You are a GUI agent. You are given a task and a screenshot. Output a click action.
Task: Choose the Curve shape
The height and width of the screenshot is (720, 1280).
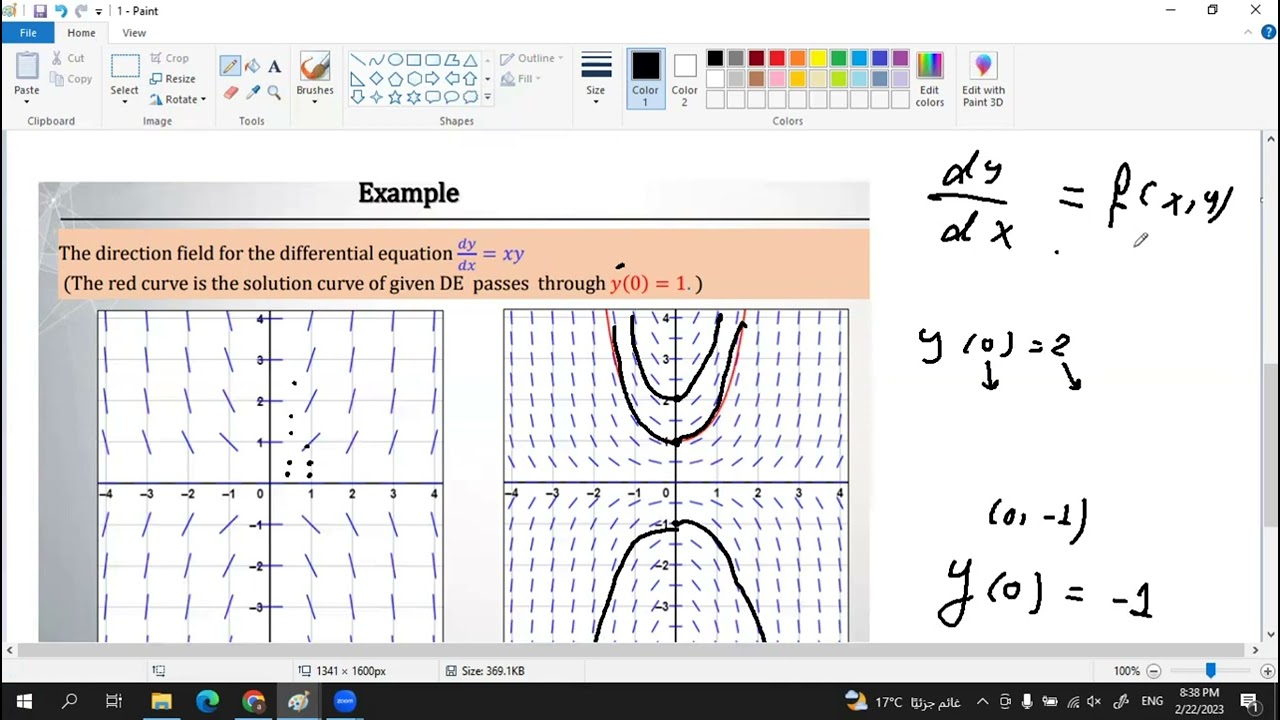click(x=376, y=60)
